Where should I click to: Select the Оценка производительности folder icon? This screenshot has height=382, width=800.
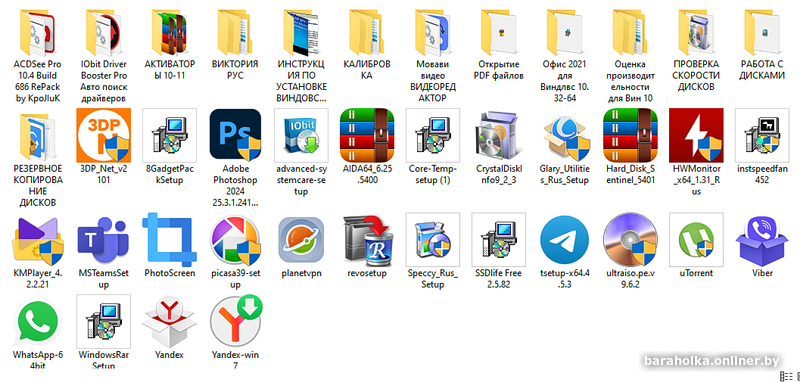click(x=630, y=32)
